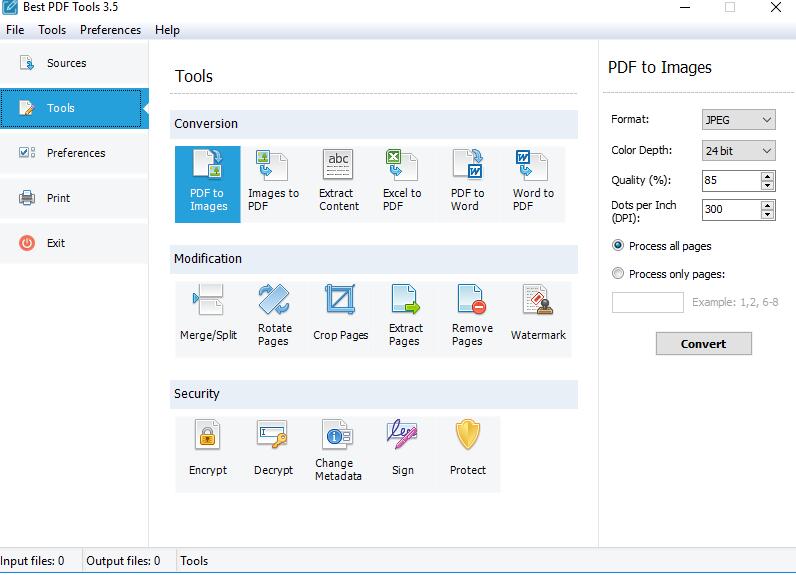The image size is (796, 575).
Task: Open the Images to PDF tool
Action: [273, 184]
